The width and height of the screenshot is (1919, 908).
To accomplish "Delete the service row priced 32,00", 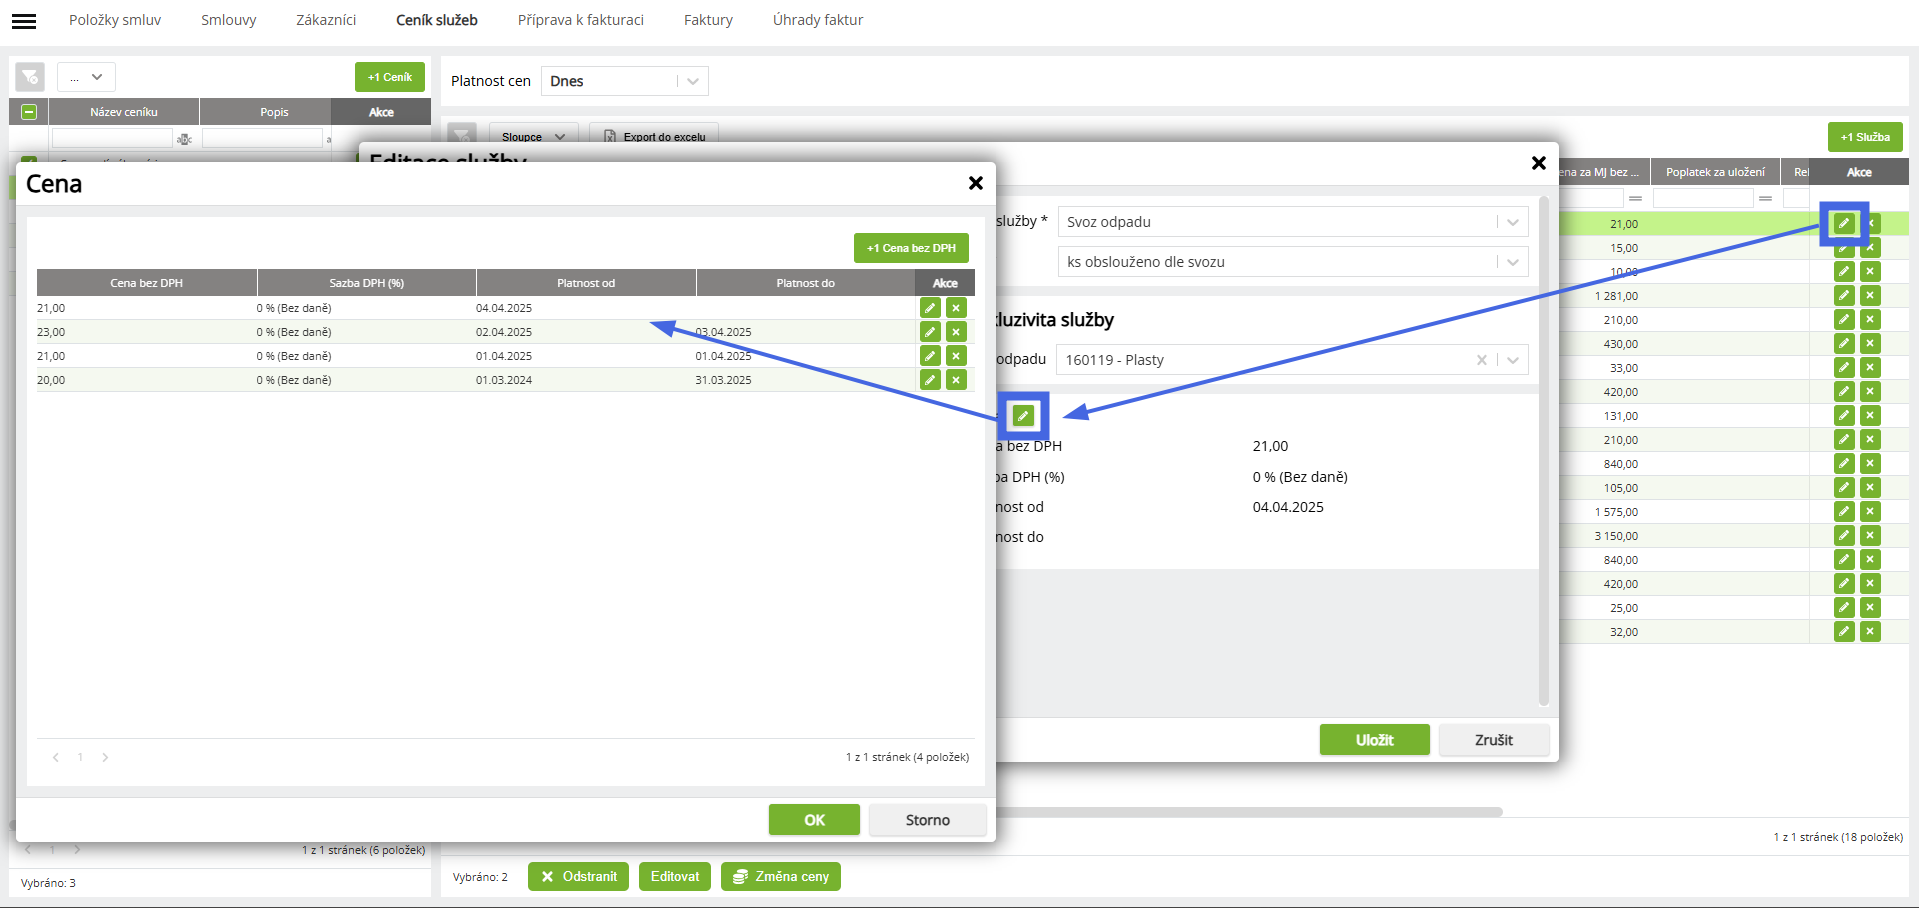I will [1870, 632].
